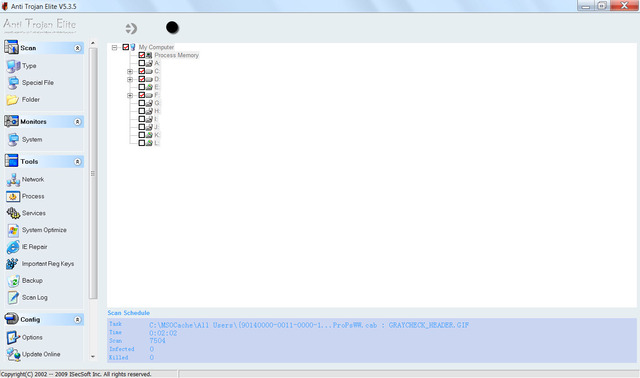Click the Config section header icon

[11, 319]
